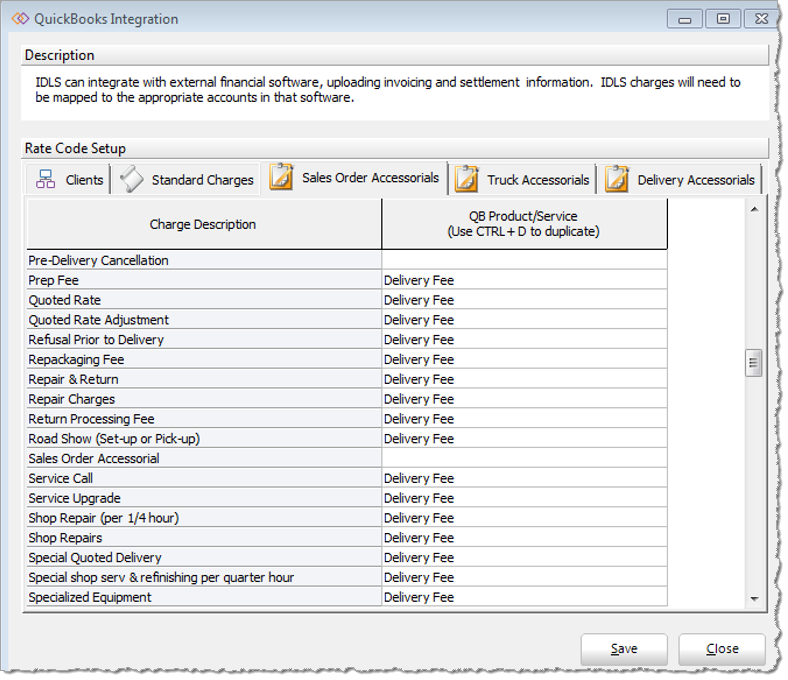Click the vertical scrollbar thumb
The height and width of the screenshot is (680, 788).
(753, 363)
